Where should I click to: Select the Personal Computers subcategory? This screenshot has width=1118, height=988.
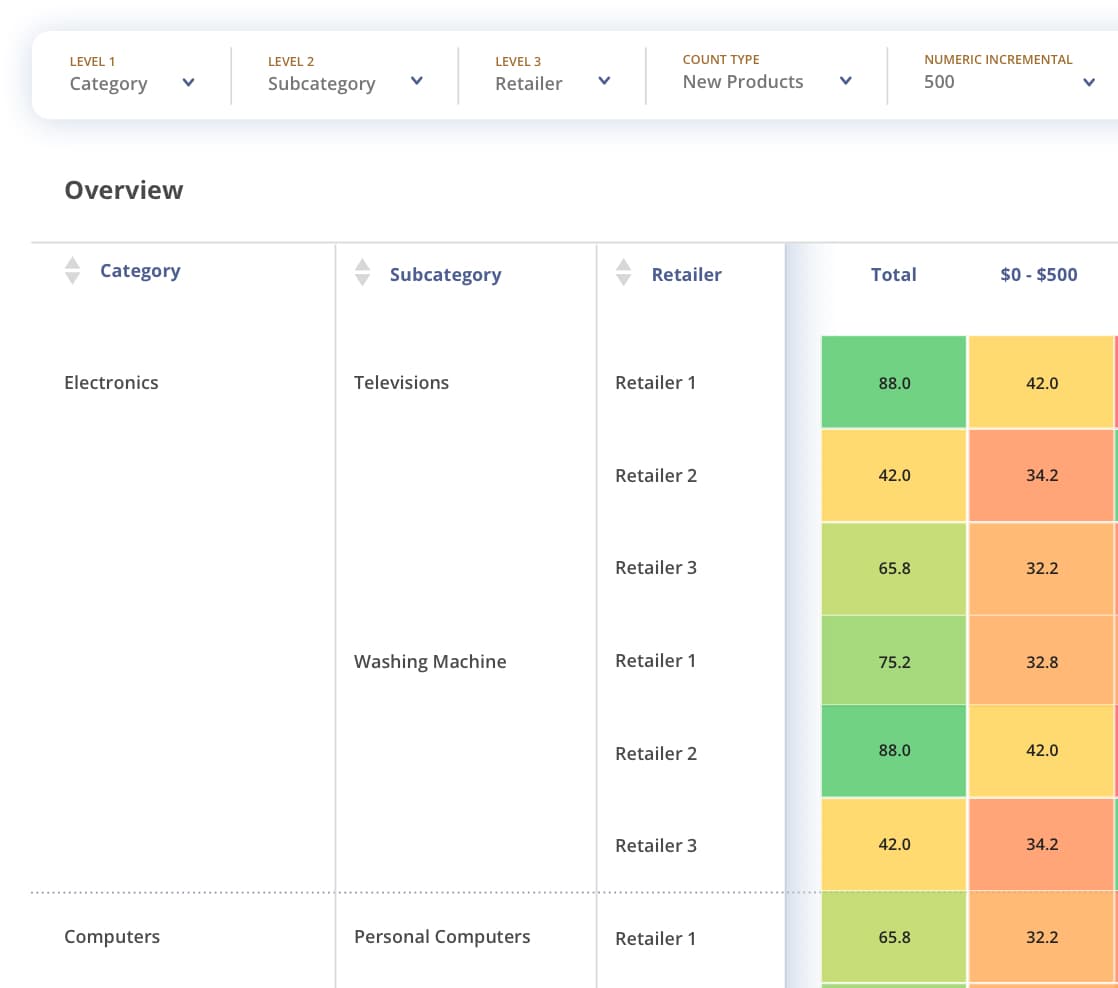pyautogui.click(x=442, y=937)
